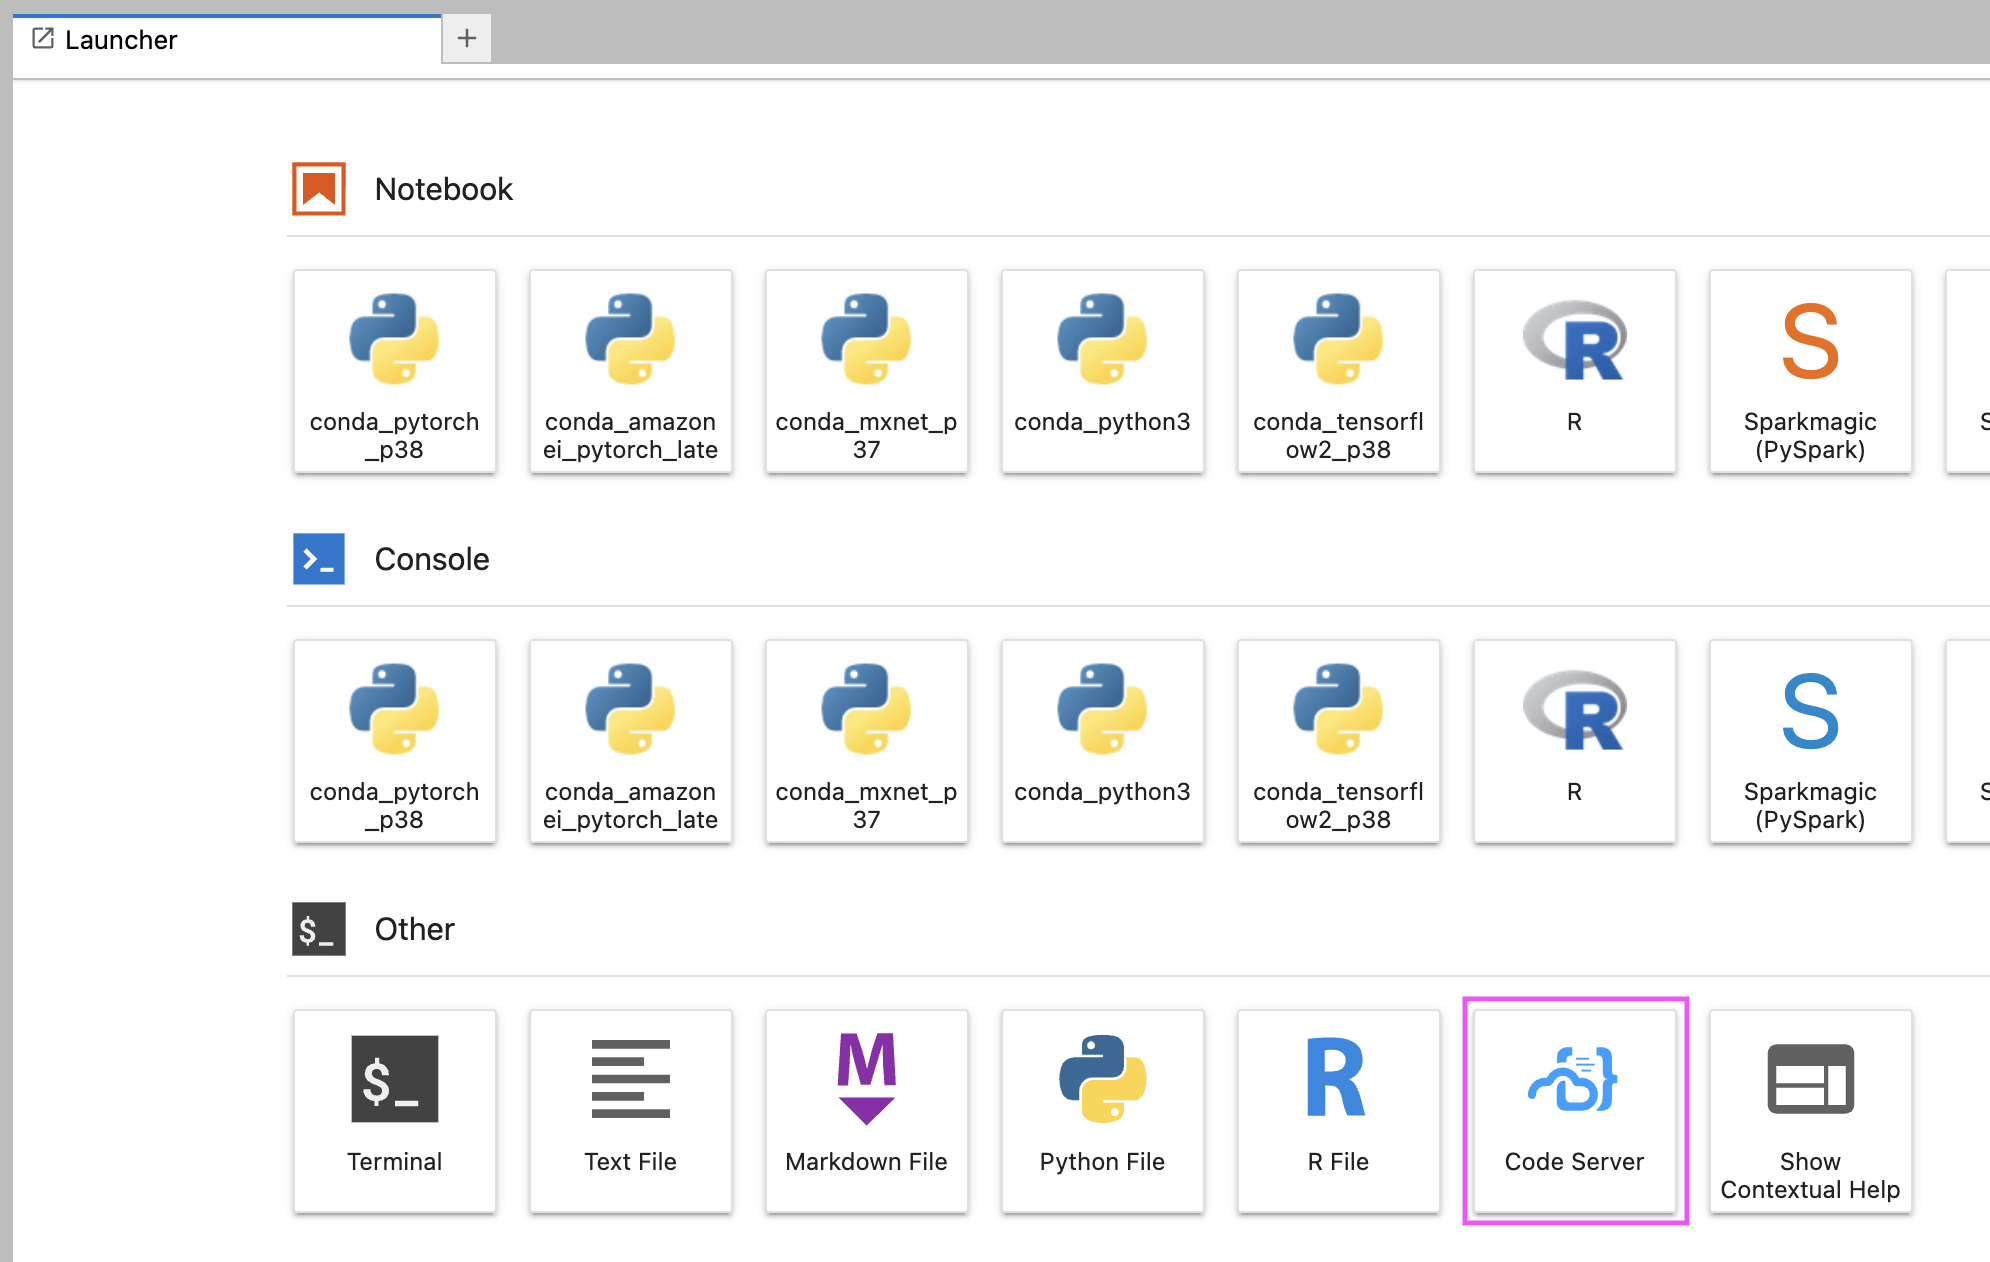Viewport: 1990px width, 1262px height.
Task: Launch Code Server from Other section
Action: click(x=1574, y=1109)
